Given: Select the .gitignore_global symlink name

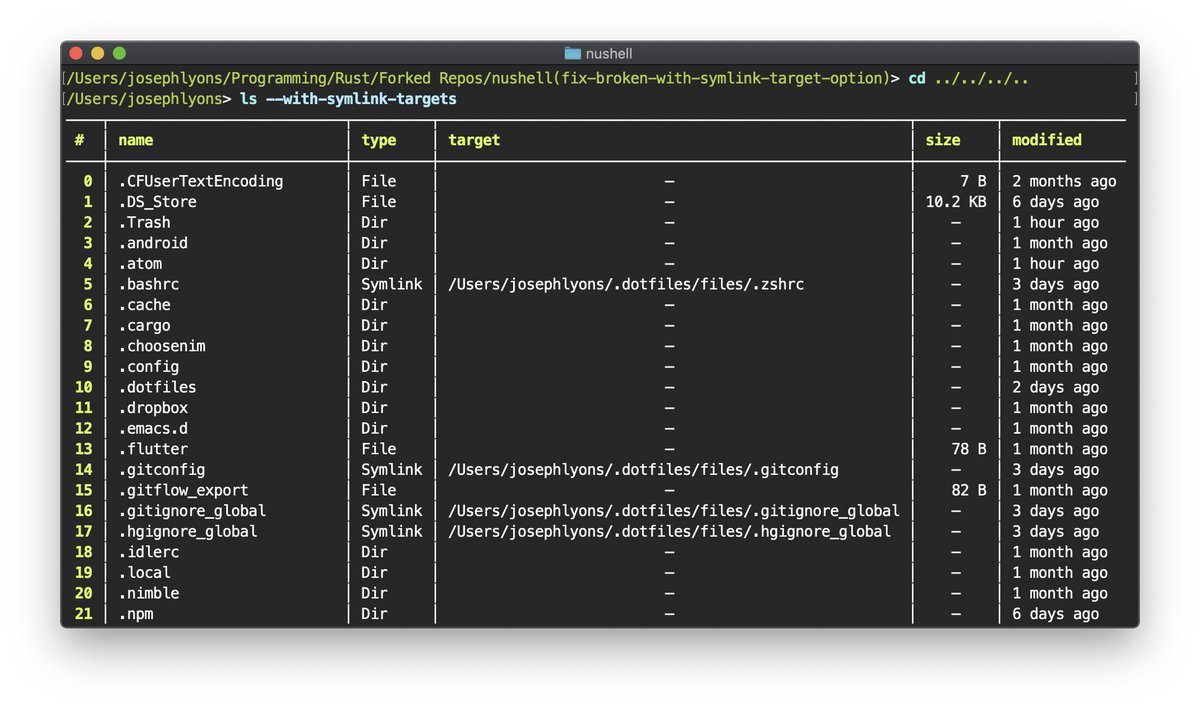Looking at the screenshot, I should click(192, 511).
